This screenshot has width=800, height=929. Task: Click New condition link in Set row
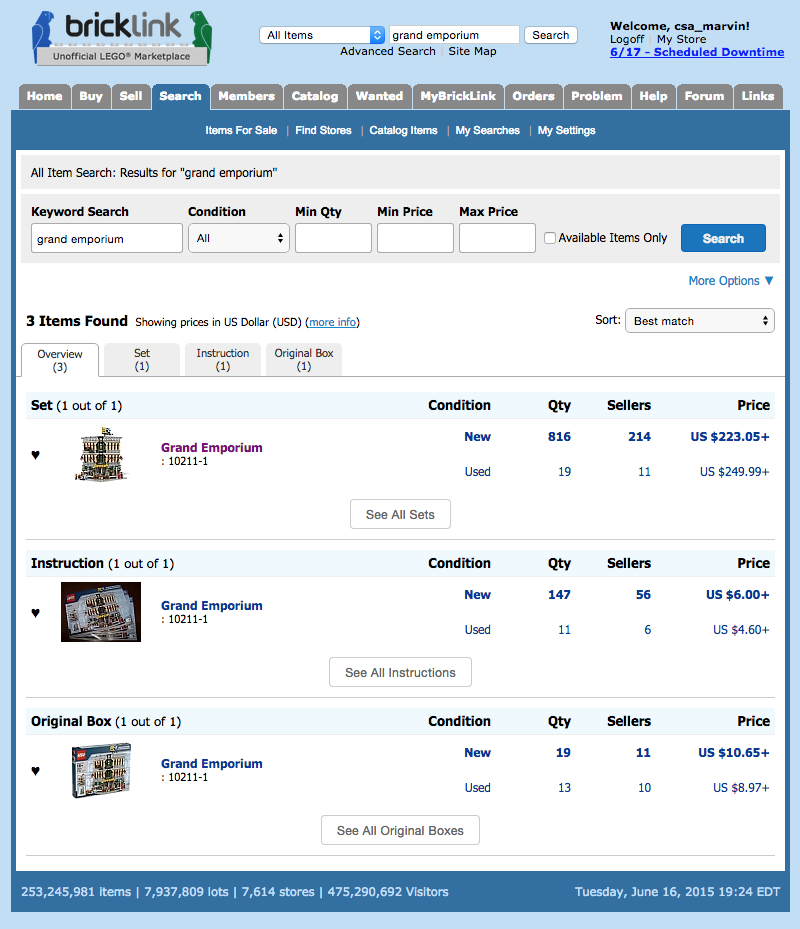478,437
